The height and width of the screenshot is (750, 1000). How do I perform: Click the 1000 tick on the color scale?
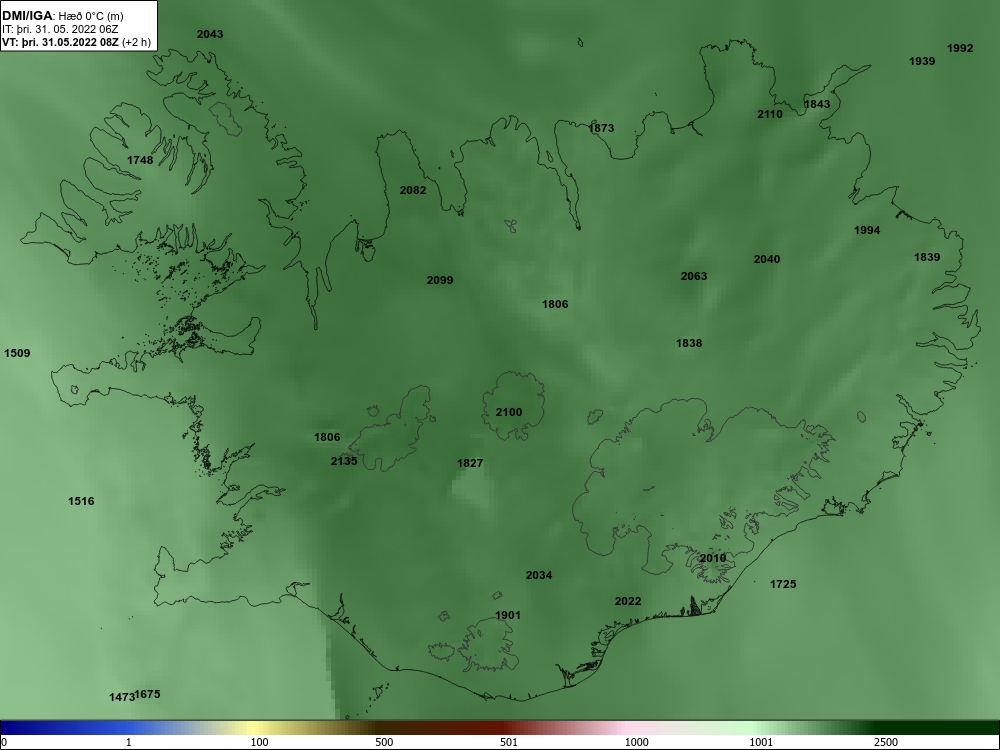click(x=636, y=742)
